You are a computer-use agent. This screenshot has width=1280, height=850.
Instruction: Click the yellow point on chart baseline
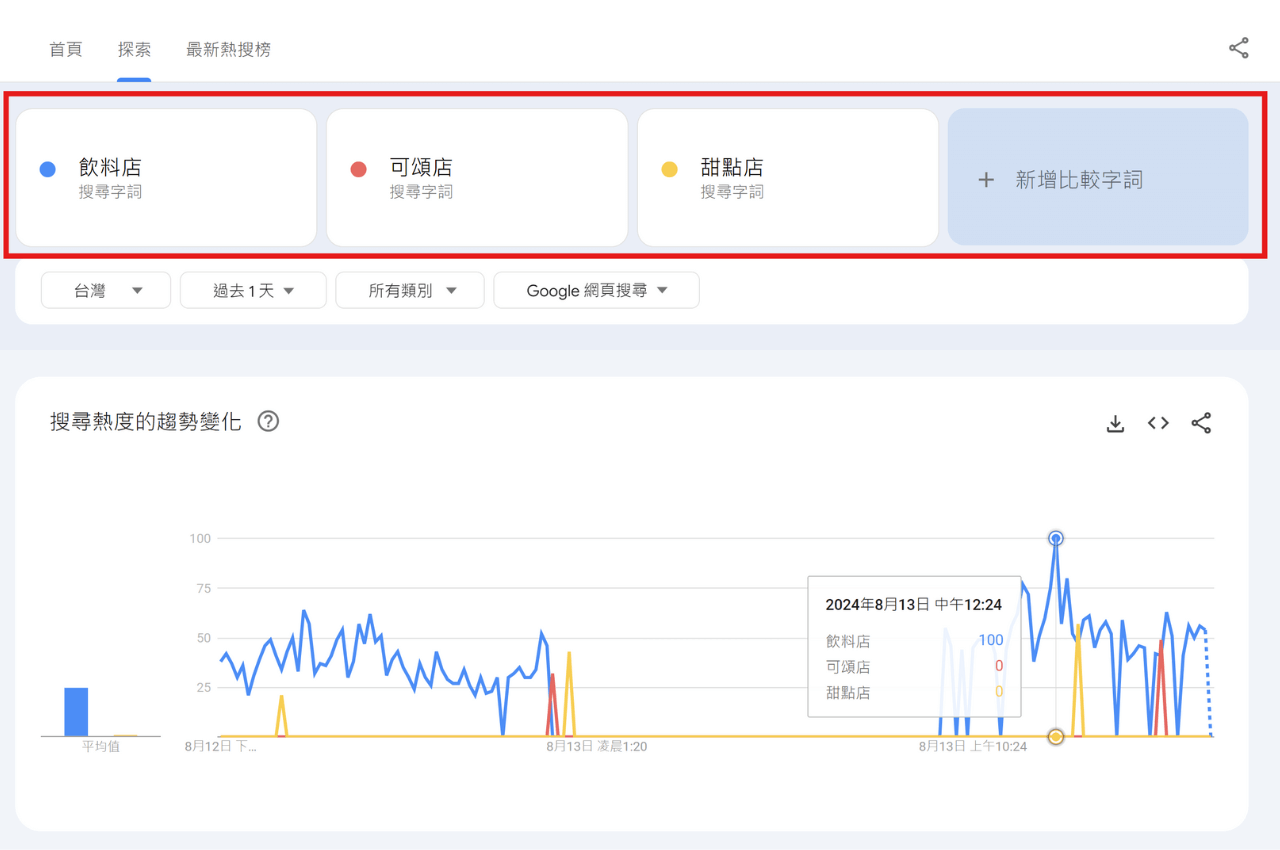click(x=1055, y=737)
